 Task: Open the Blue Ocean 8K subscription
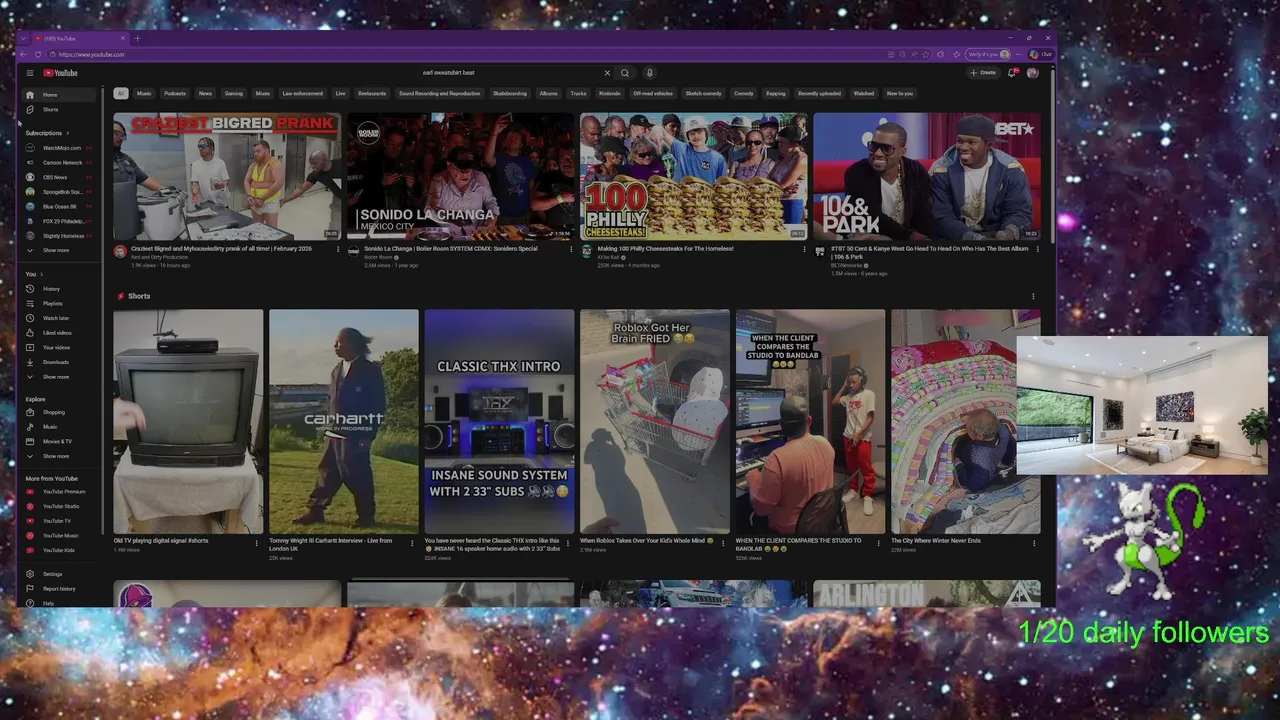[60, 206]
